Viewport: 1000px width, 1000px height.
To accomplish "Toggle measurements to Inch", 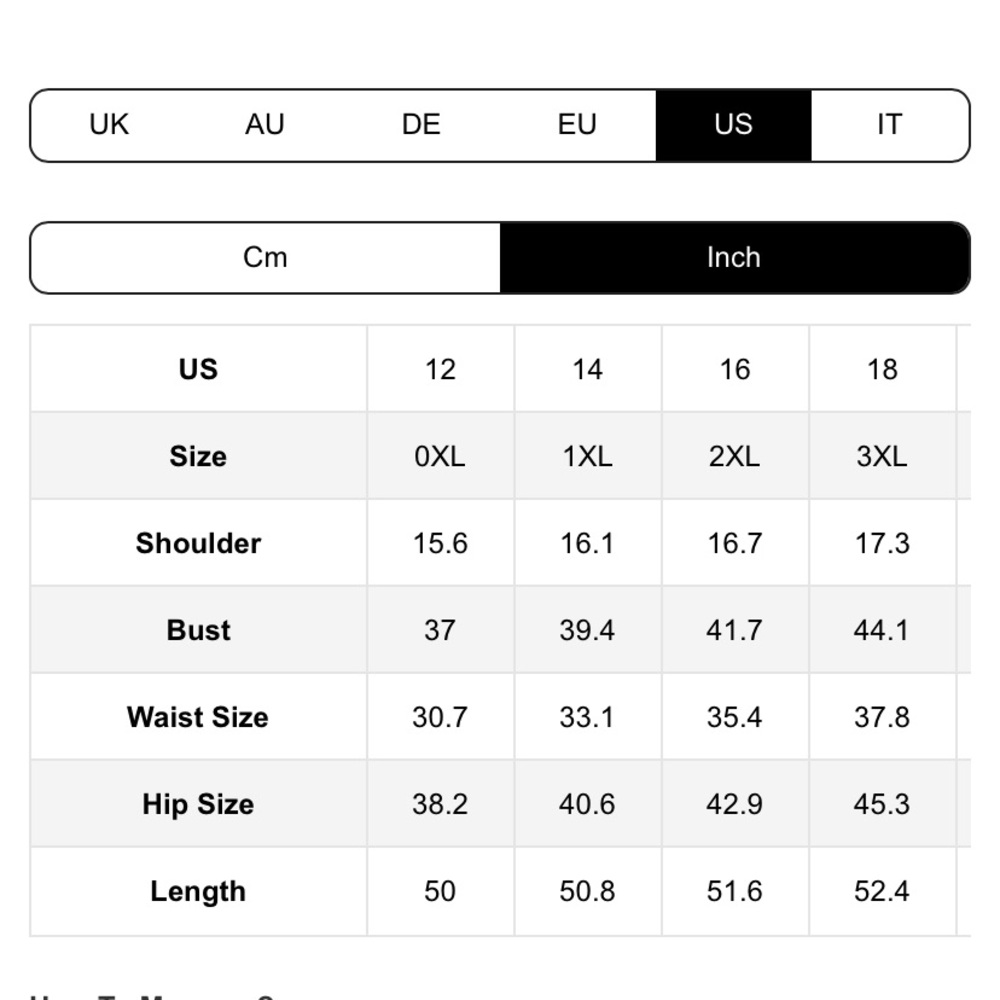I will [735, 258].
